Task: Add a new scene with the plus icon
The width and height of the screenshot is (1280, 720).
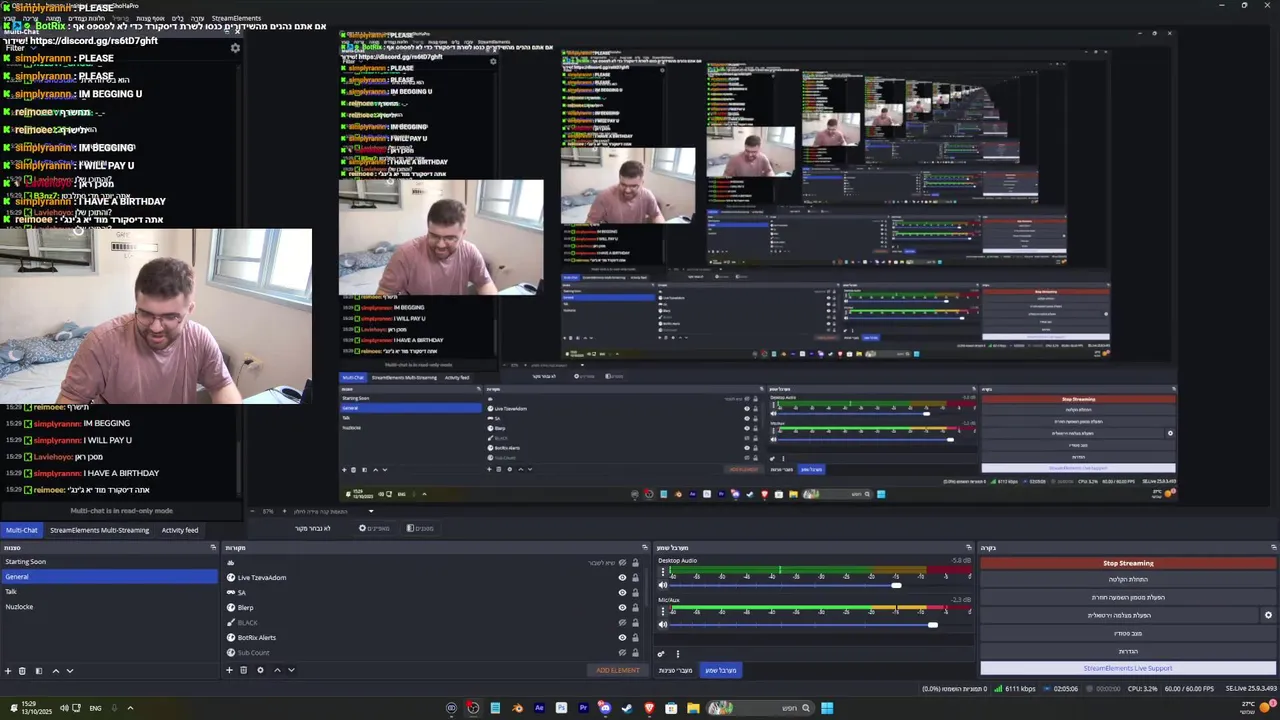Action: 8,671
